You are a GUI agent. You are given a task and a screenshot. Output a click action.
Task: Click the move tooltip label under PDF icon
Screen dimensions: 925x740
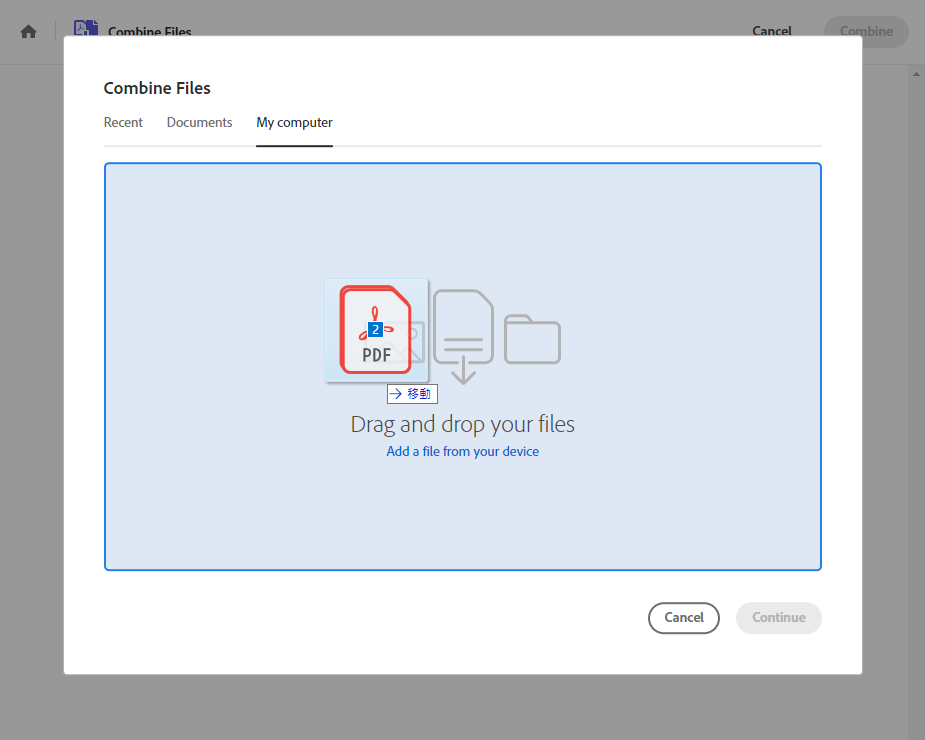pyautogui.click(x=412, y=394)
